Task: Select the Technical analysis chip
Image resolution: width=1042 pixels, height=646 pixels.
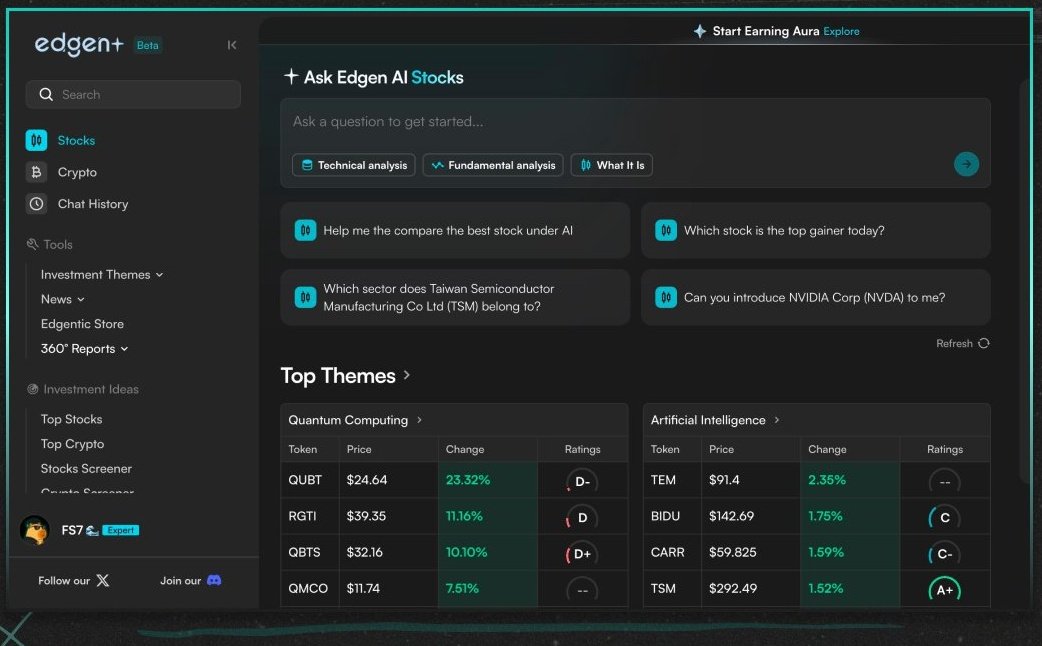Action: (x=354, y=165)
